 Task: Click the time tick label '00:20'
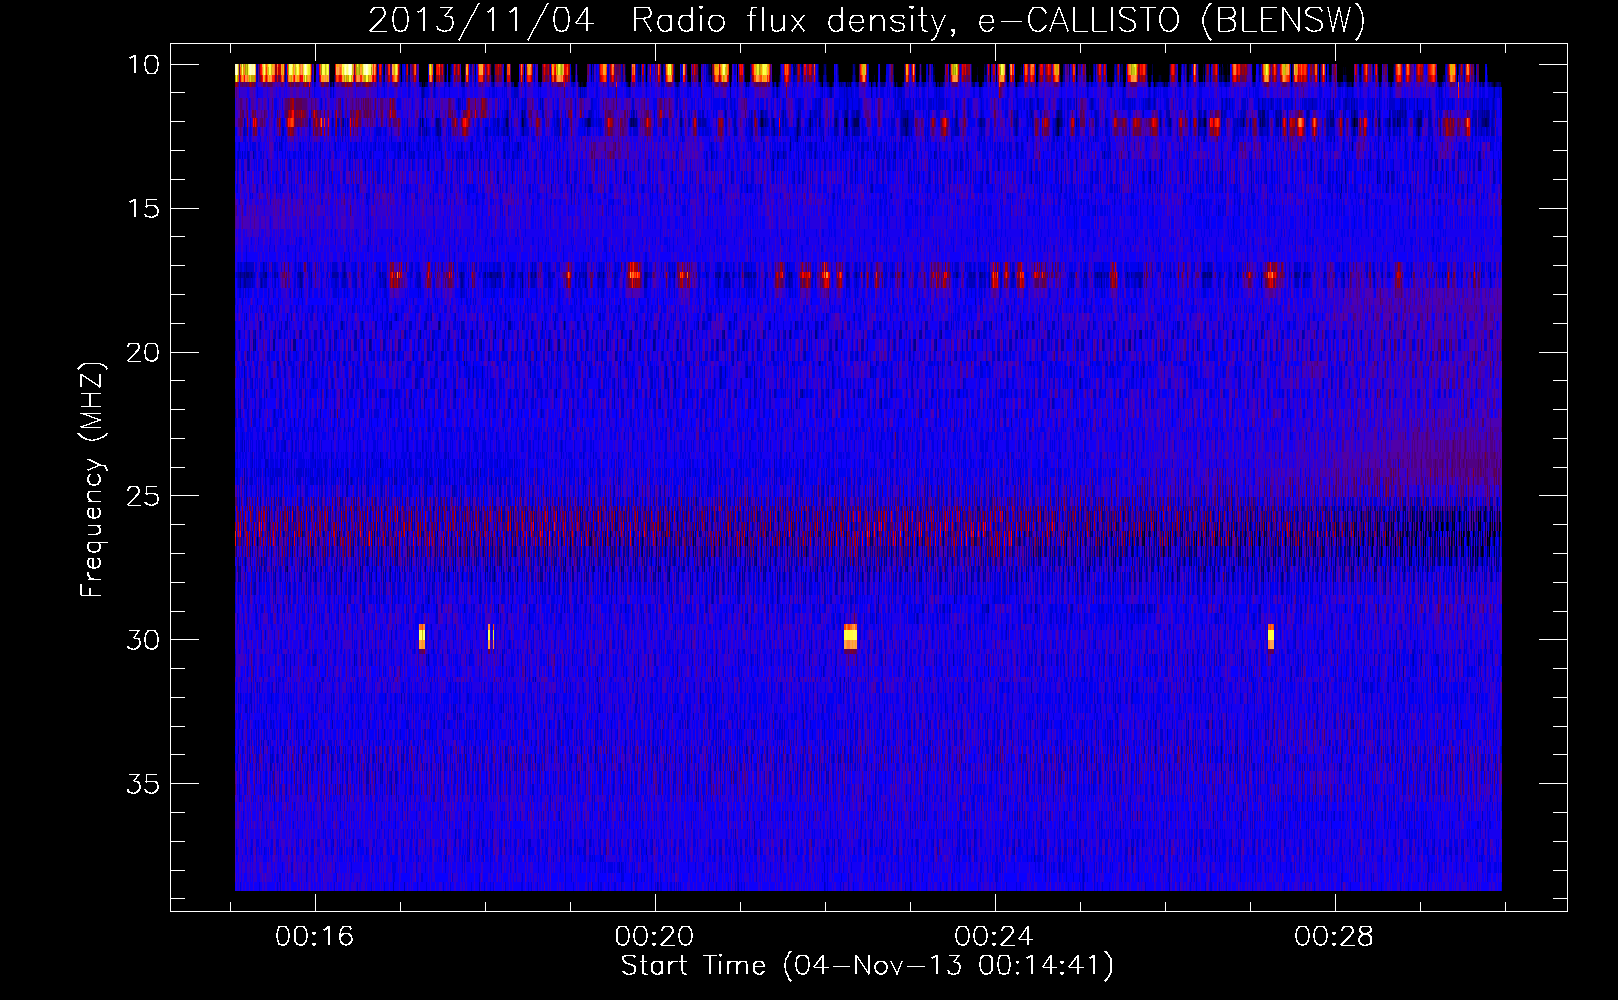655,936
